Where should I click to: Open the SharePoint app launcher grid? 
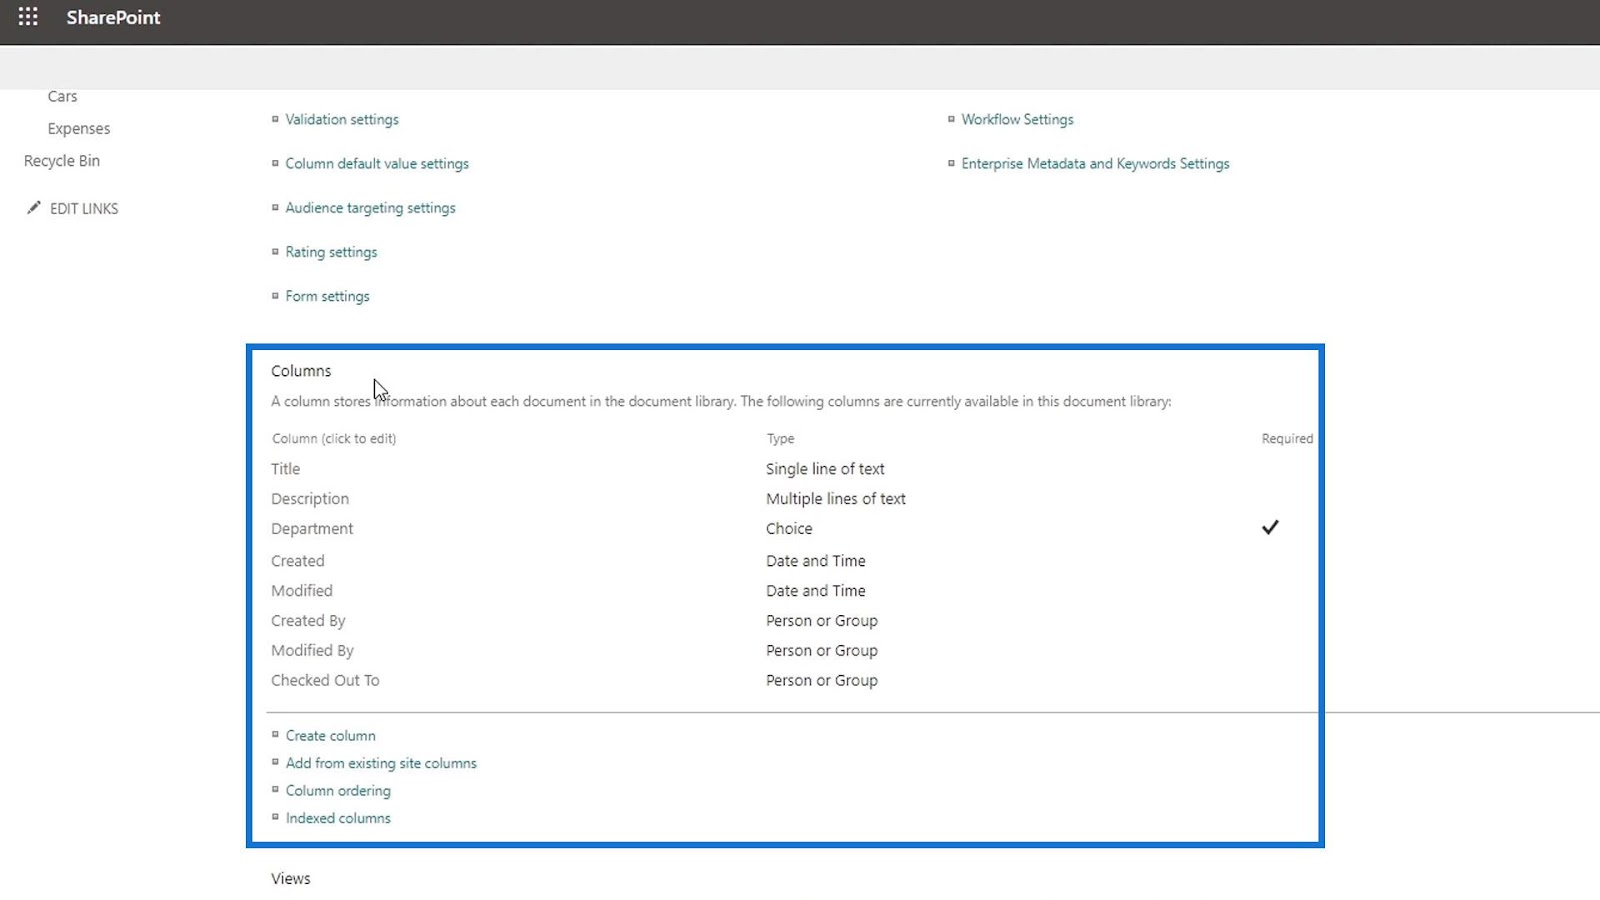click(x=28, y=17)
